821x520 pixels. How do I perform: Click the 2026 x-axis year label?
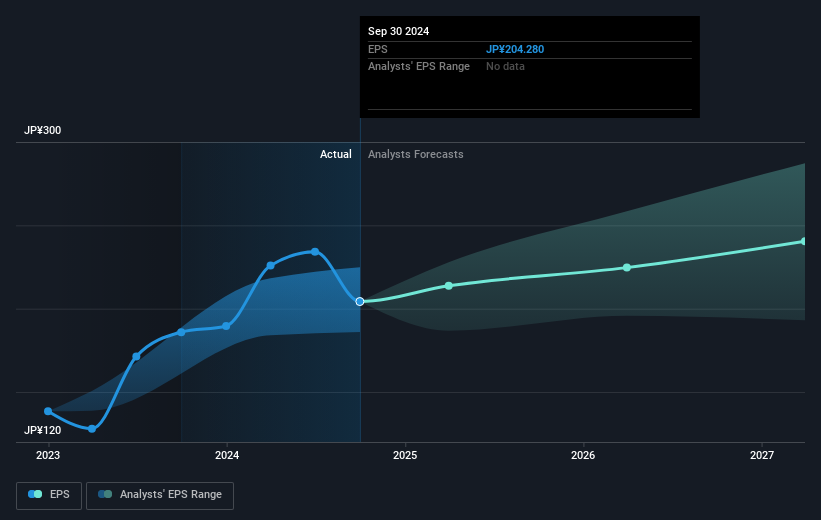click(x=583, y=455)
